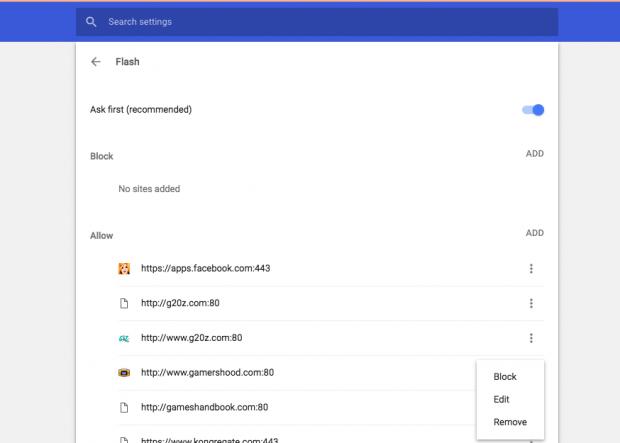Viewport: 620px width, 443px height.
Task: Click ADD in the Allow section
Action: click(534, 233)
